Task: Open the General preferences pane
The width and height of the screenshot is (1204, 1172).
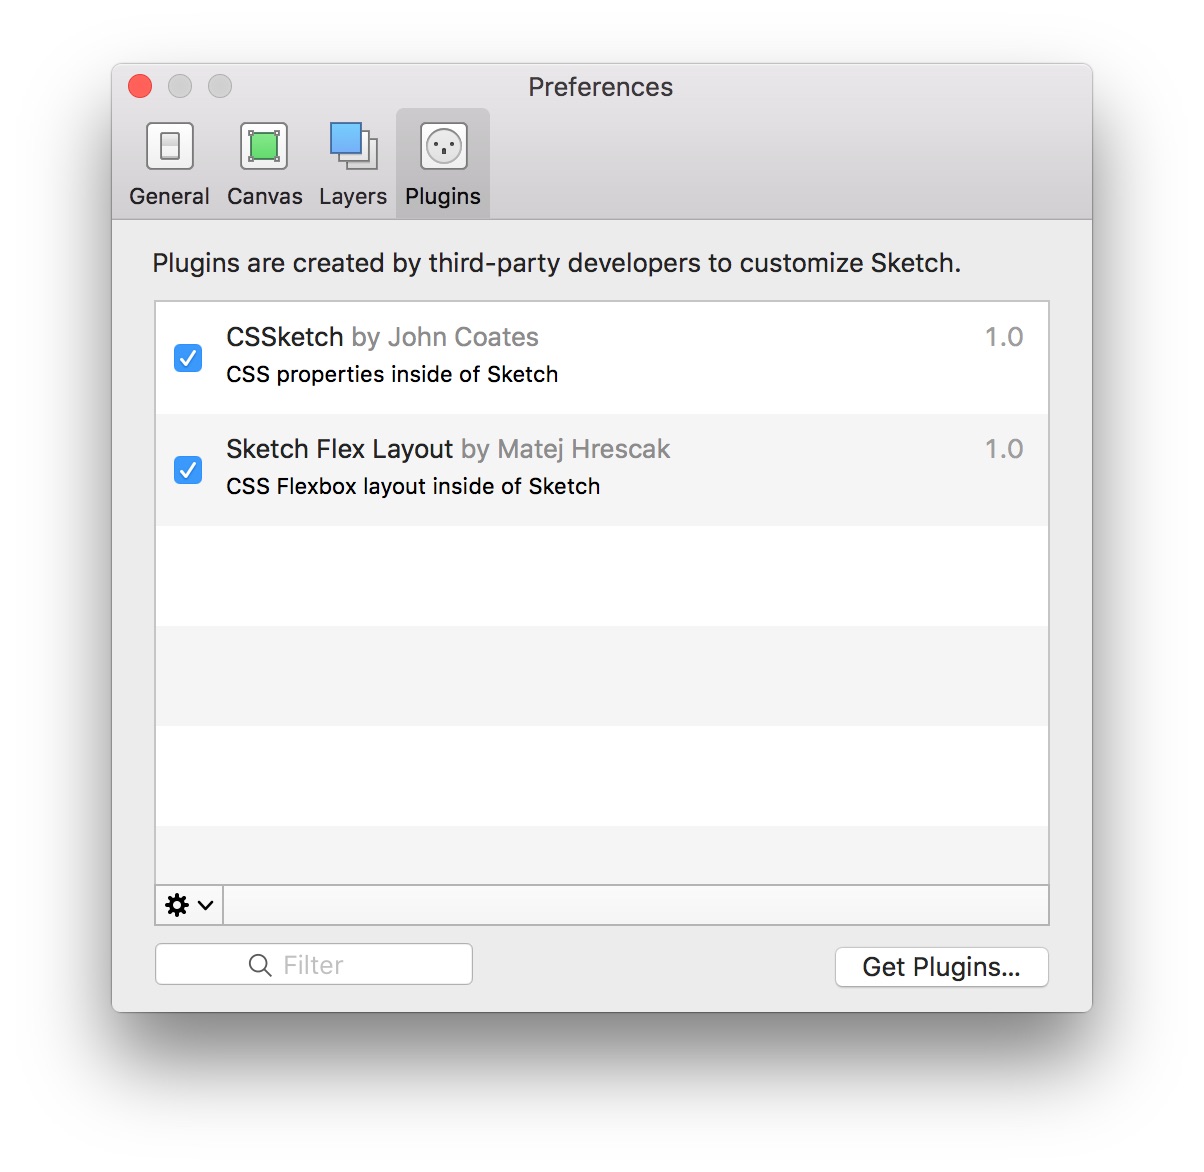Action: click(x=169, y=165)
